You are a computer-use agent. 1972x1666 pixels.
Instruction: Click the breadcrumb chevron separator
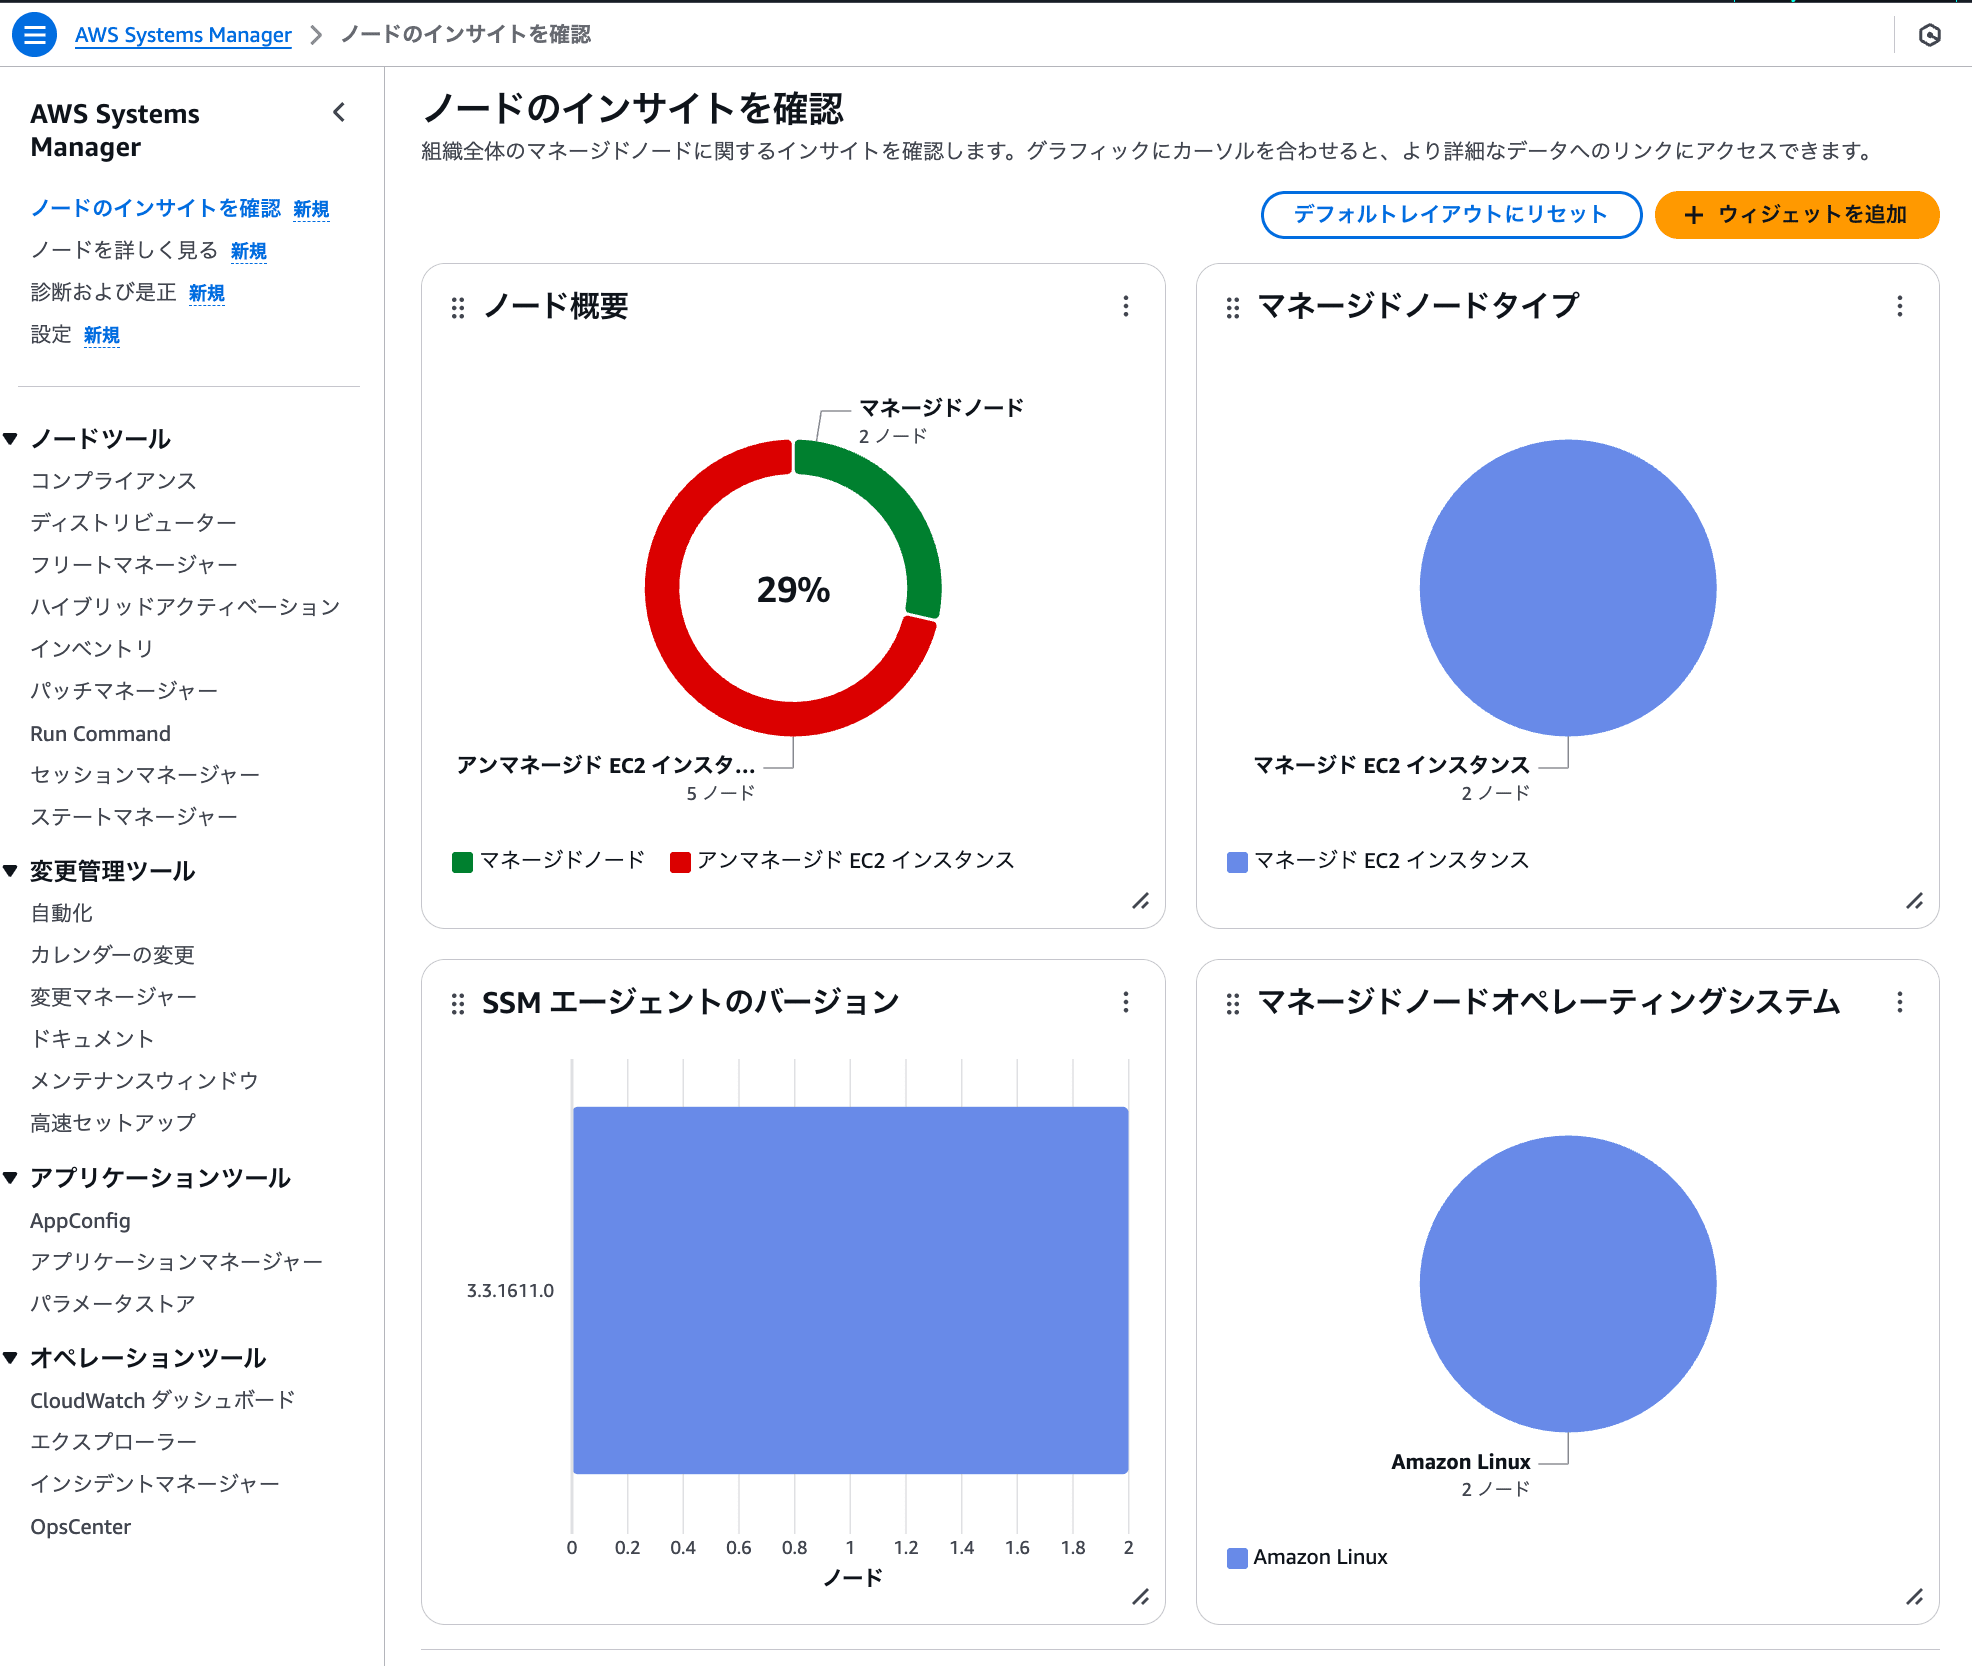(316, 35)
